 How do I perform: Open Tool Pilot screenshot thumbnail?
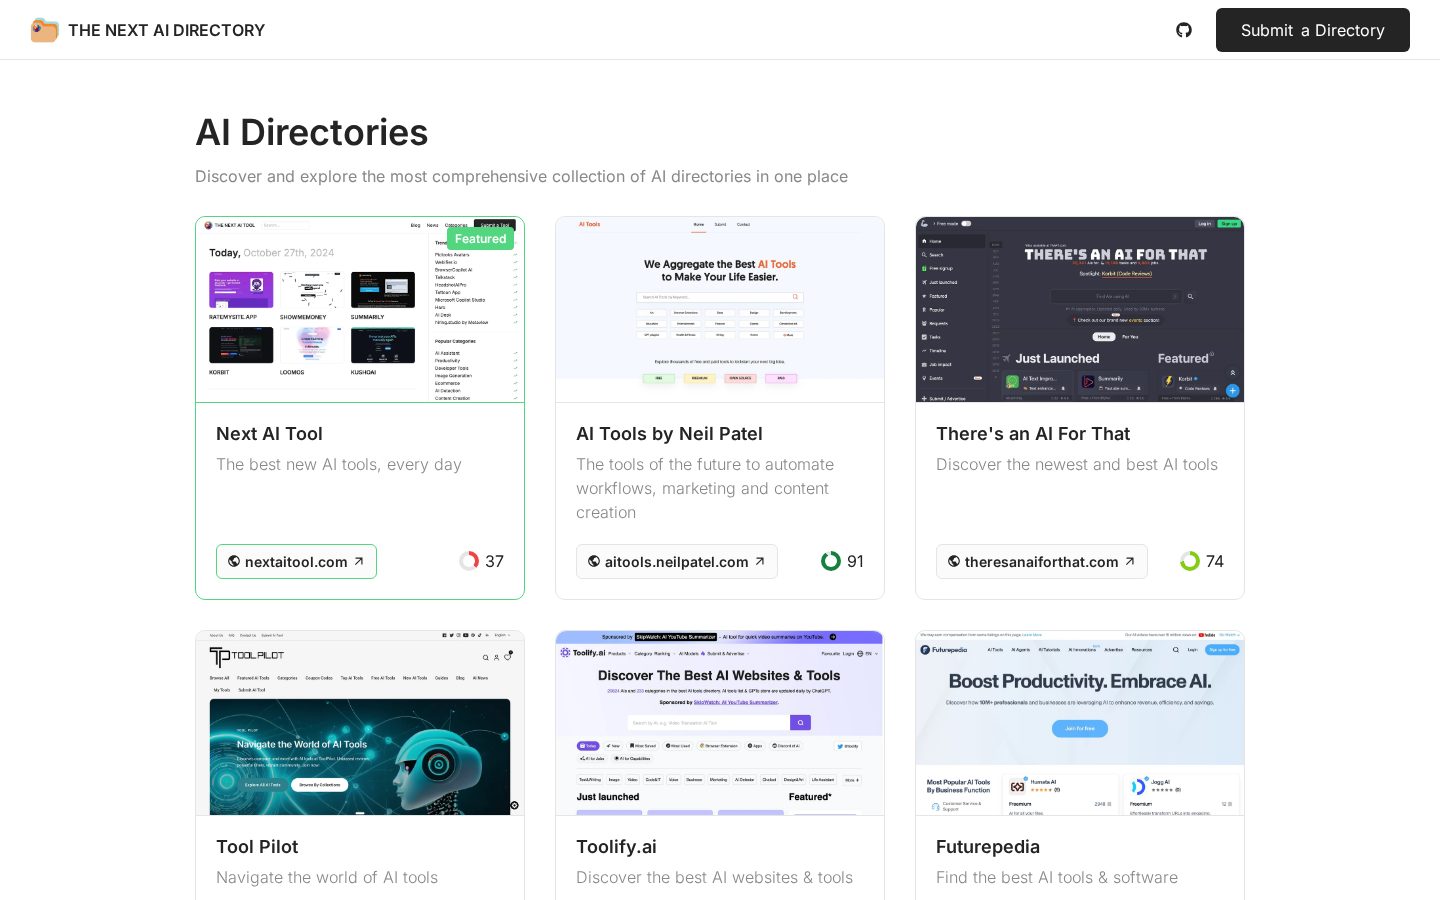[x=360, y=723]
